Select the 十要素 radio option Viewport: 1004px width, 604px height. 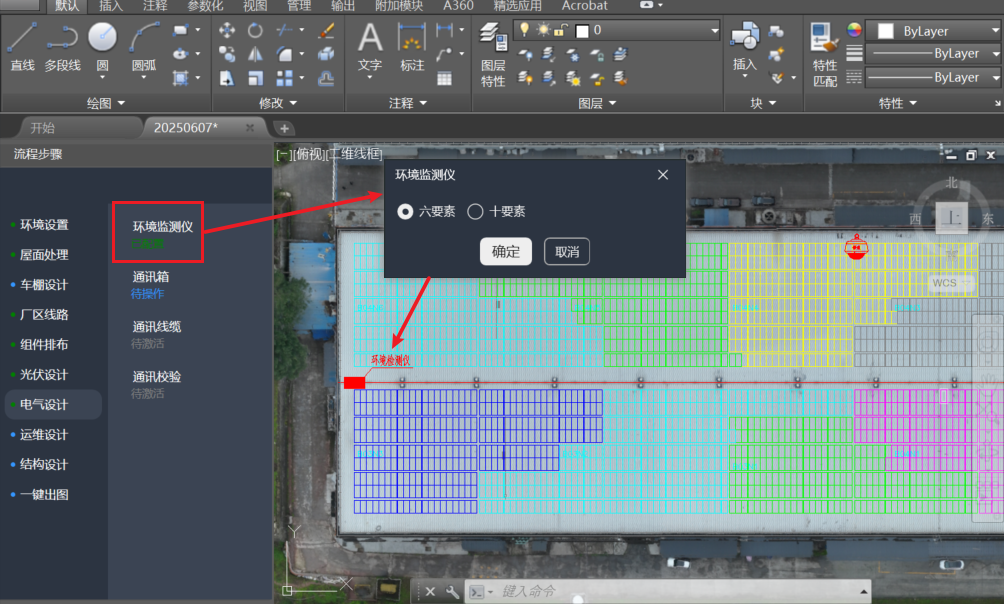(x=476, y=211)
